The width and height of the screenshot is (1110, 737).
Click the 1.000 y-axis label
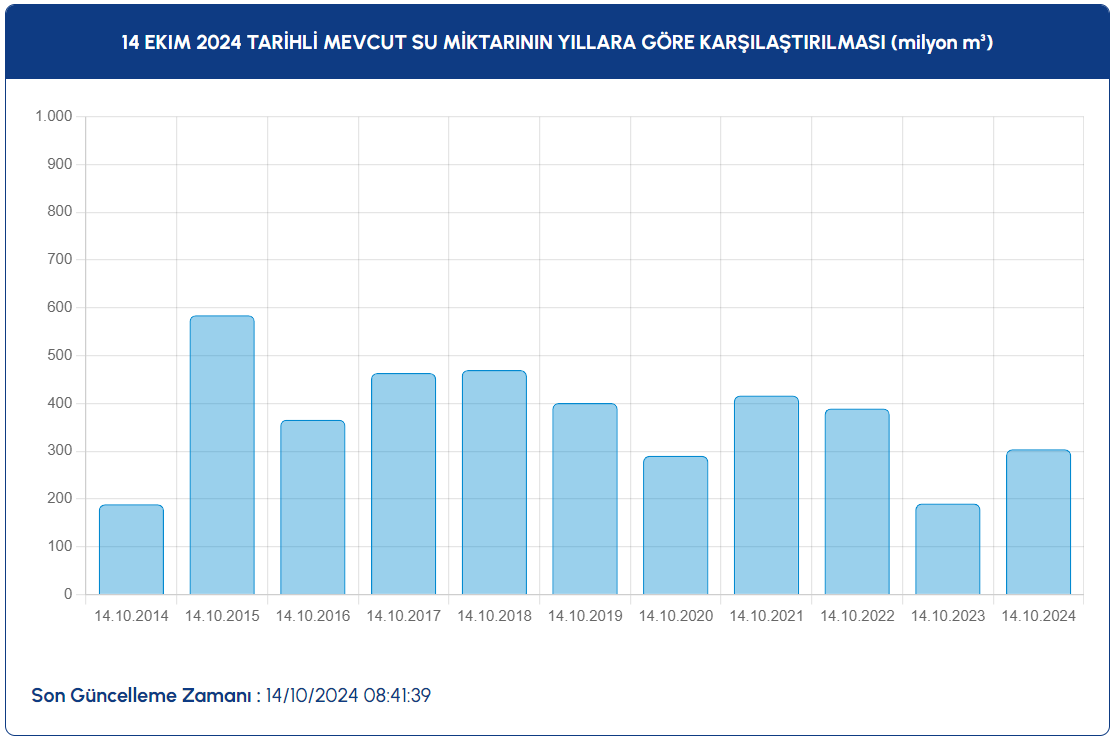coord(54,116)
